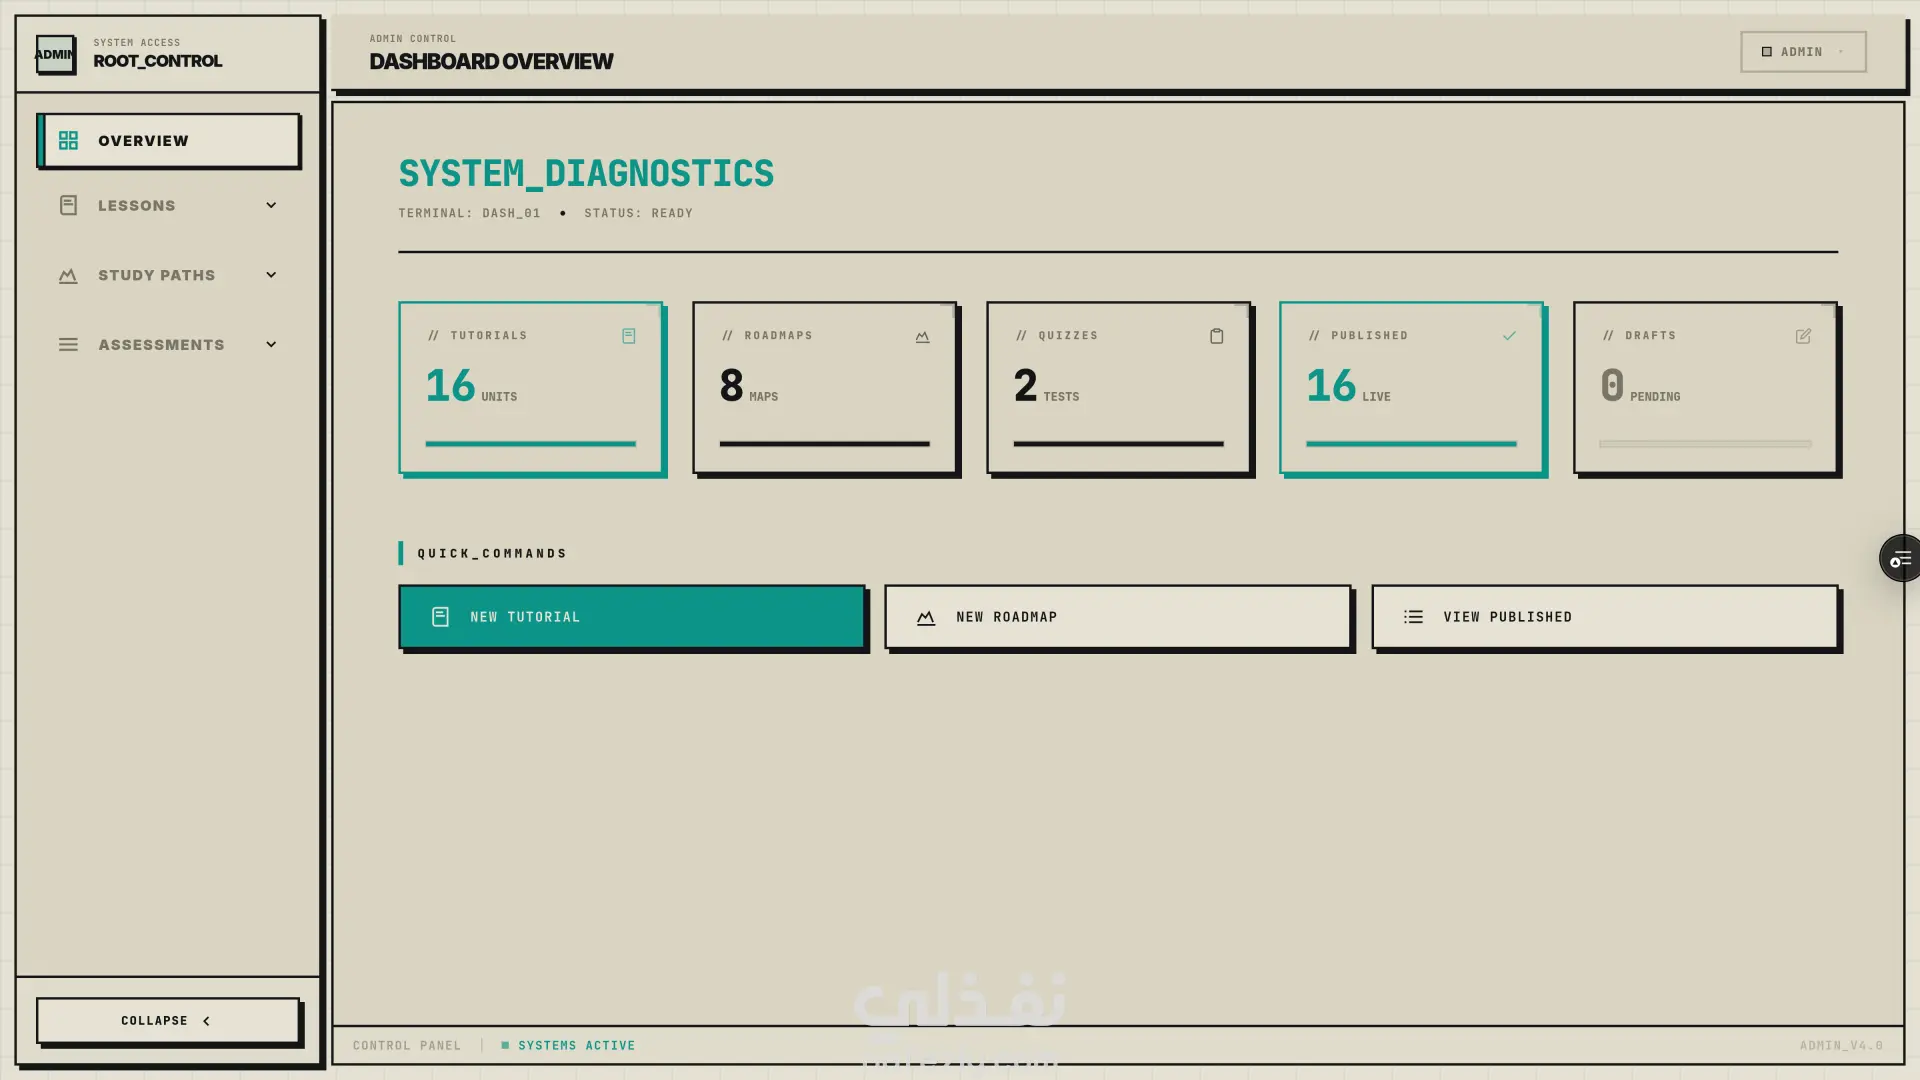1920x1080 pixels.
Task: Click the Published card checkmark icon
Action: (x=1509, y=336)
